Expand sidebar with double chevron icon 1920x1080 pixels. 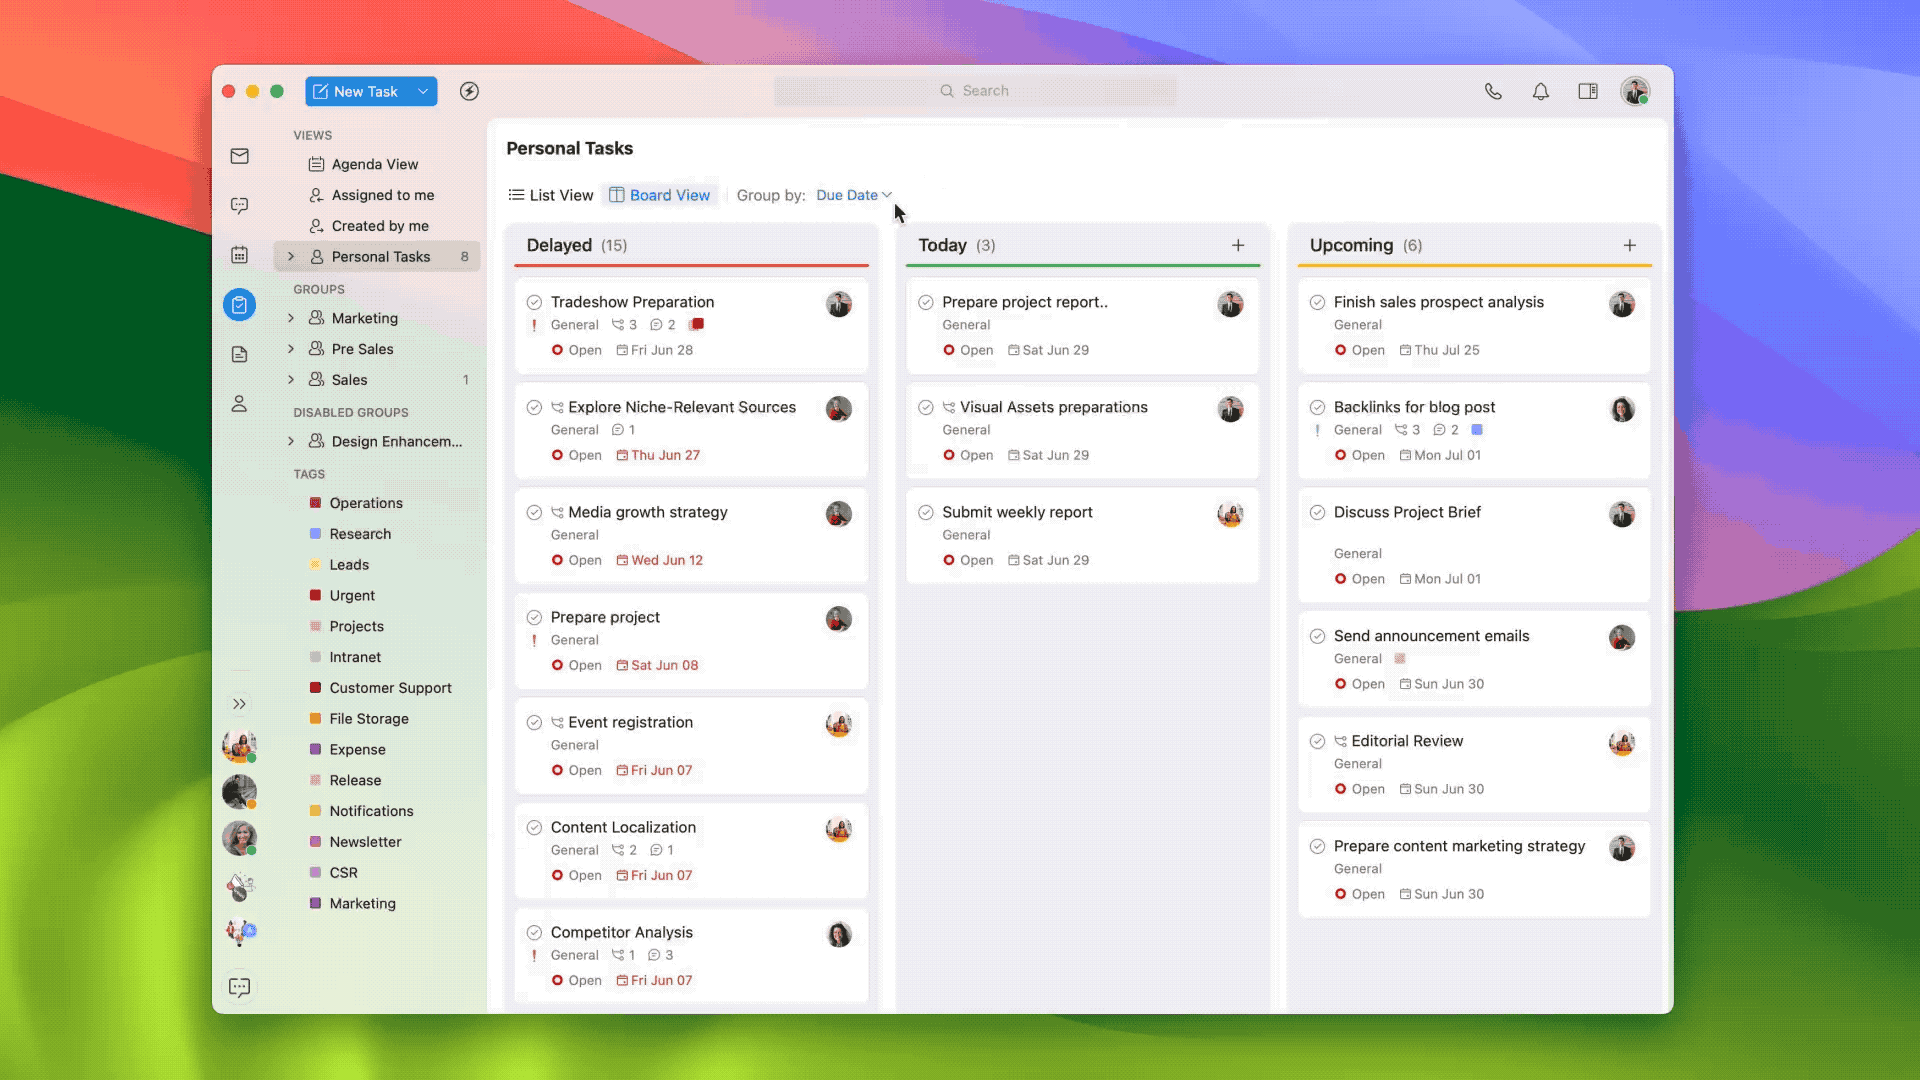239,704
